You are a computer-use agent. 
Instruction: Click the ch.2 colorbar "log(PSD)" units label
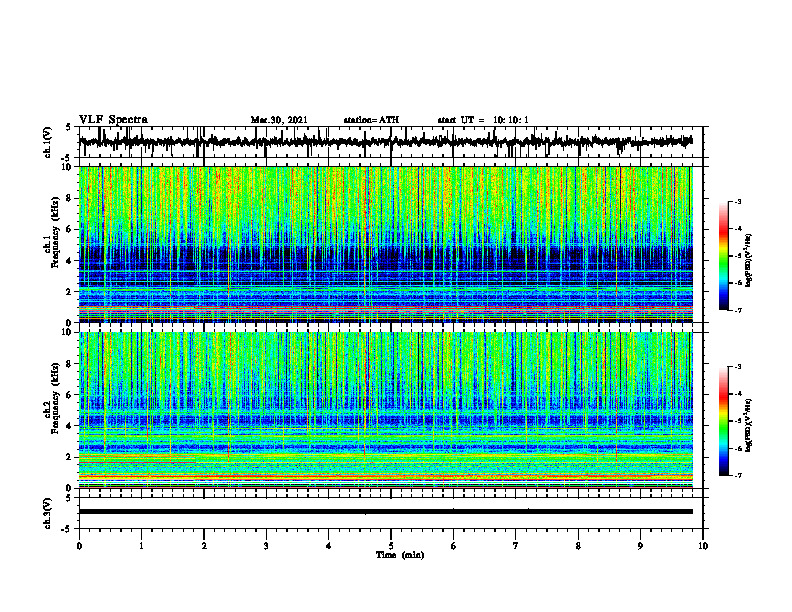749,425
